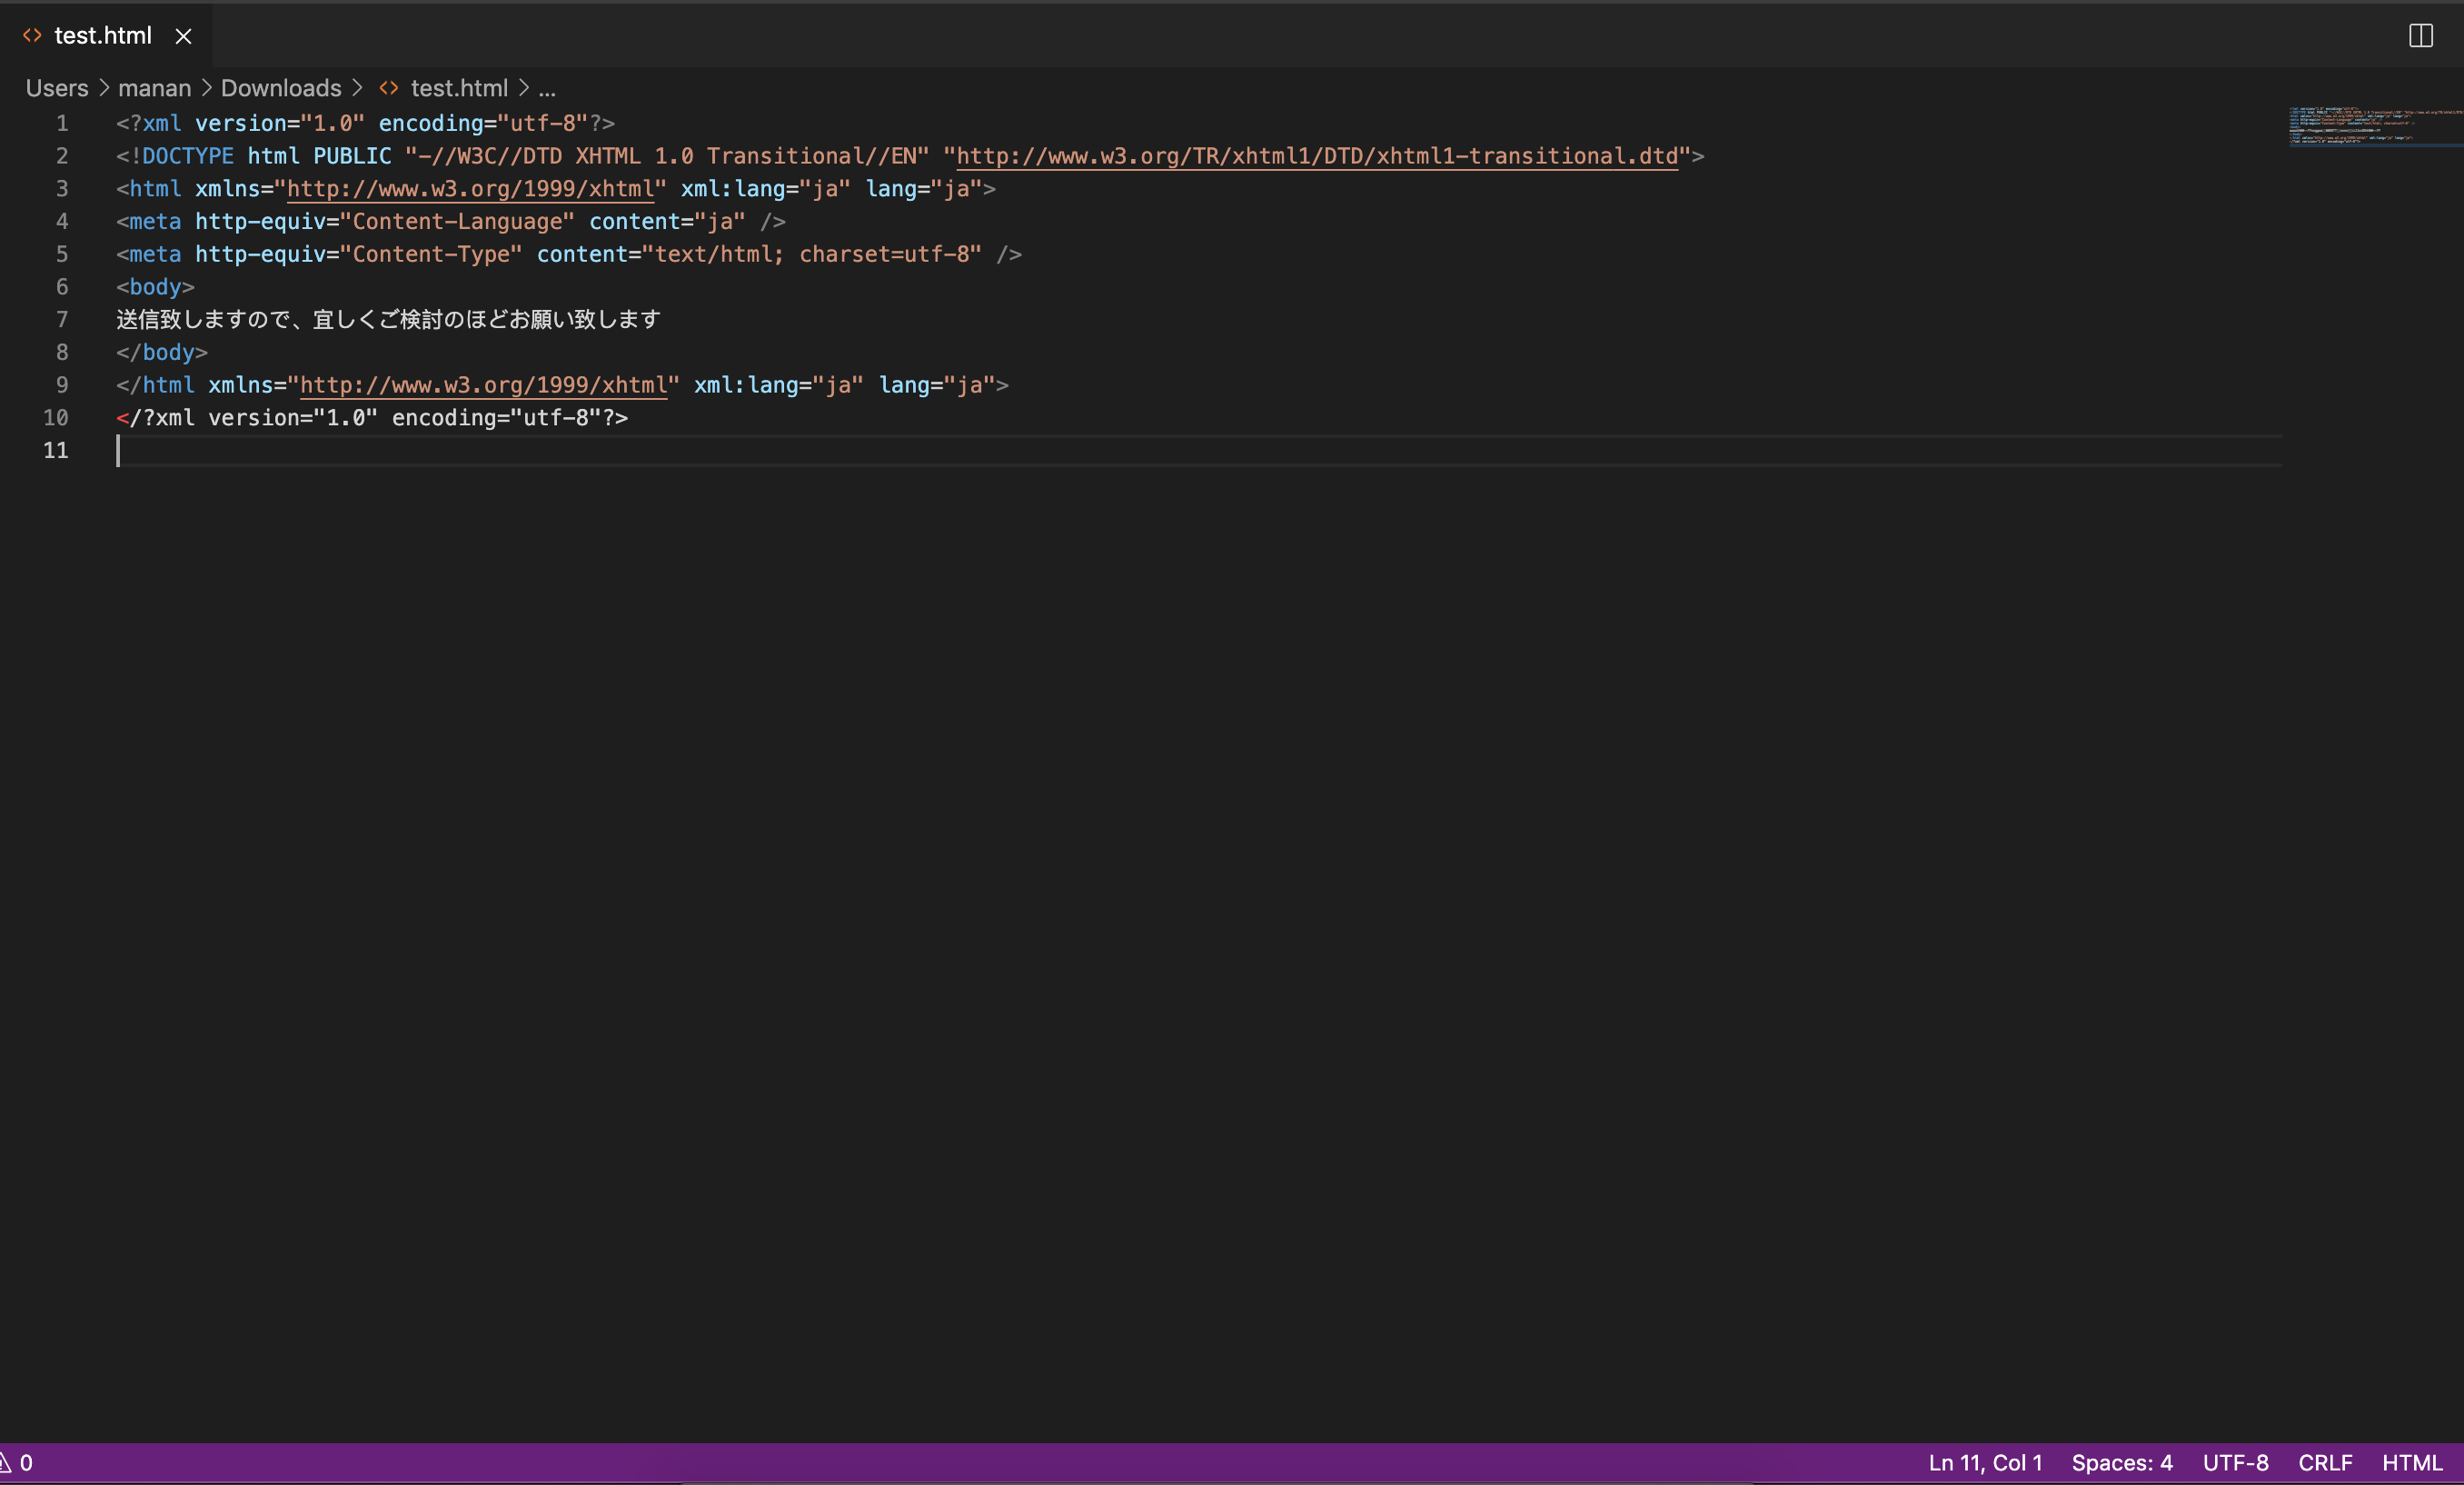Click chevron after Users breadcrumb

coord(104,88)
